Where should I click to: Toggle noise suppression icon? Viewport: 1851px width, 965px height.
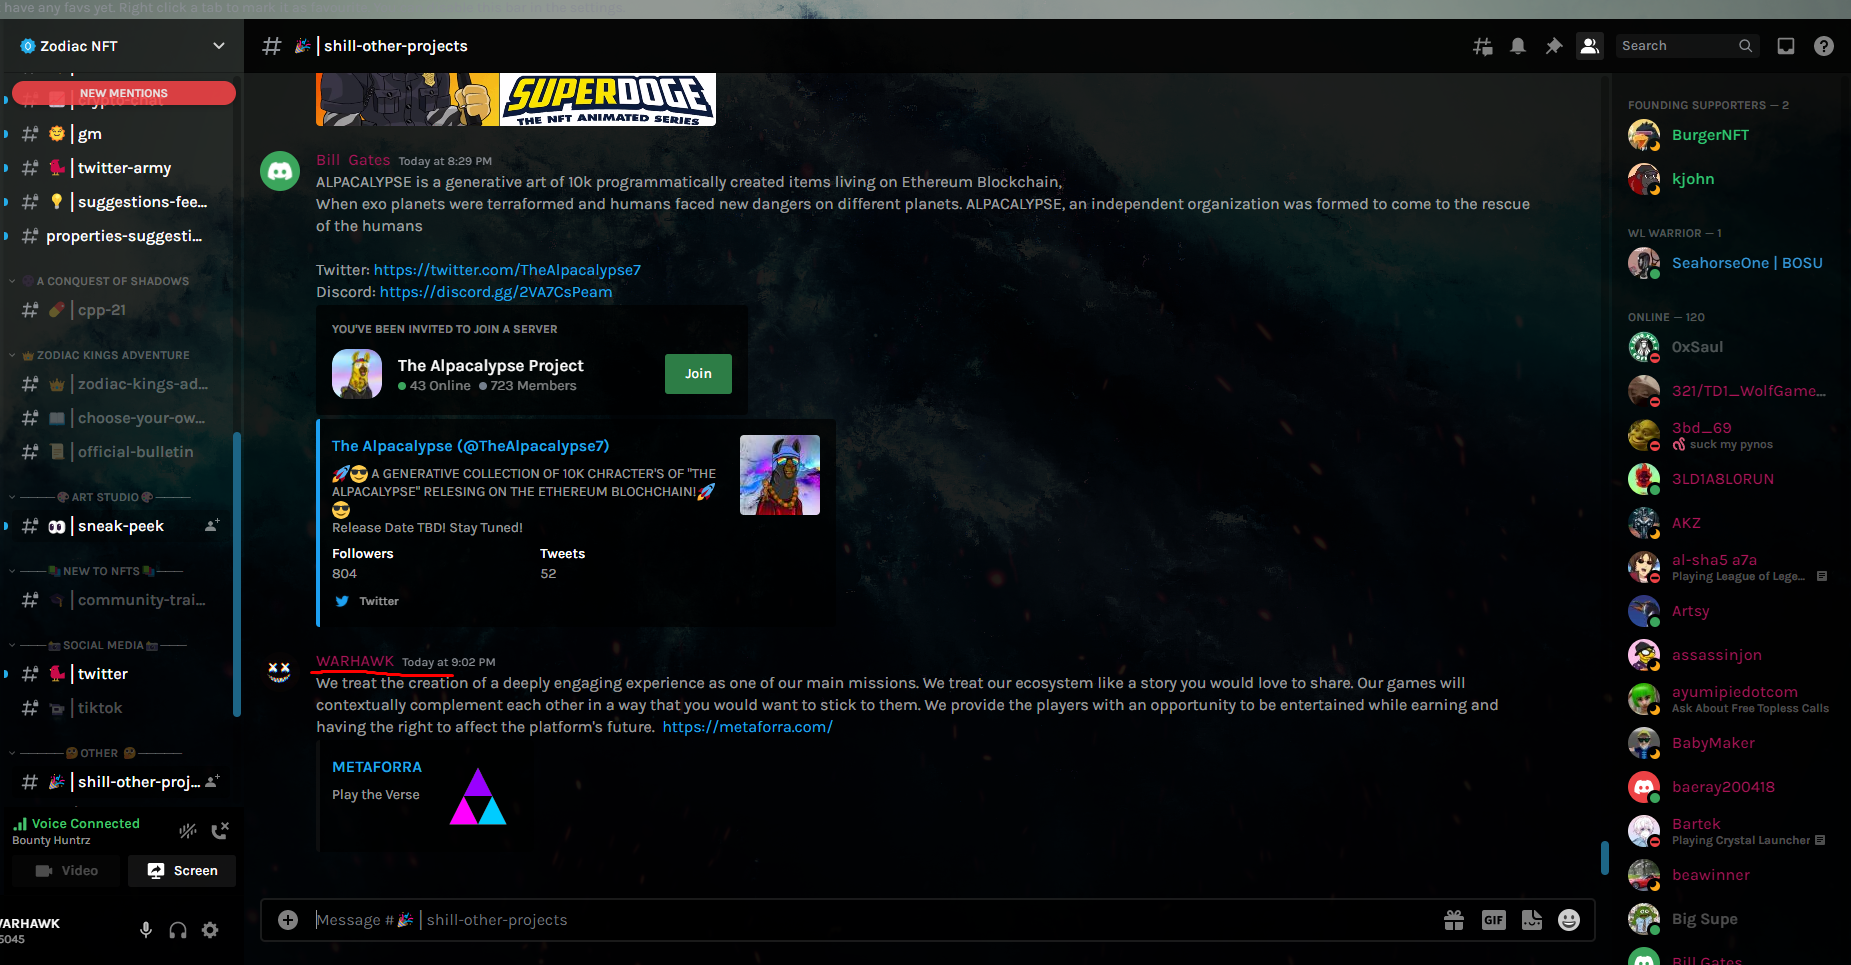click(188, 830)
